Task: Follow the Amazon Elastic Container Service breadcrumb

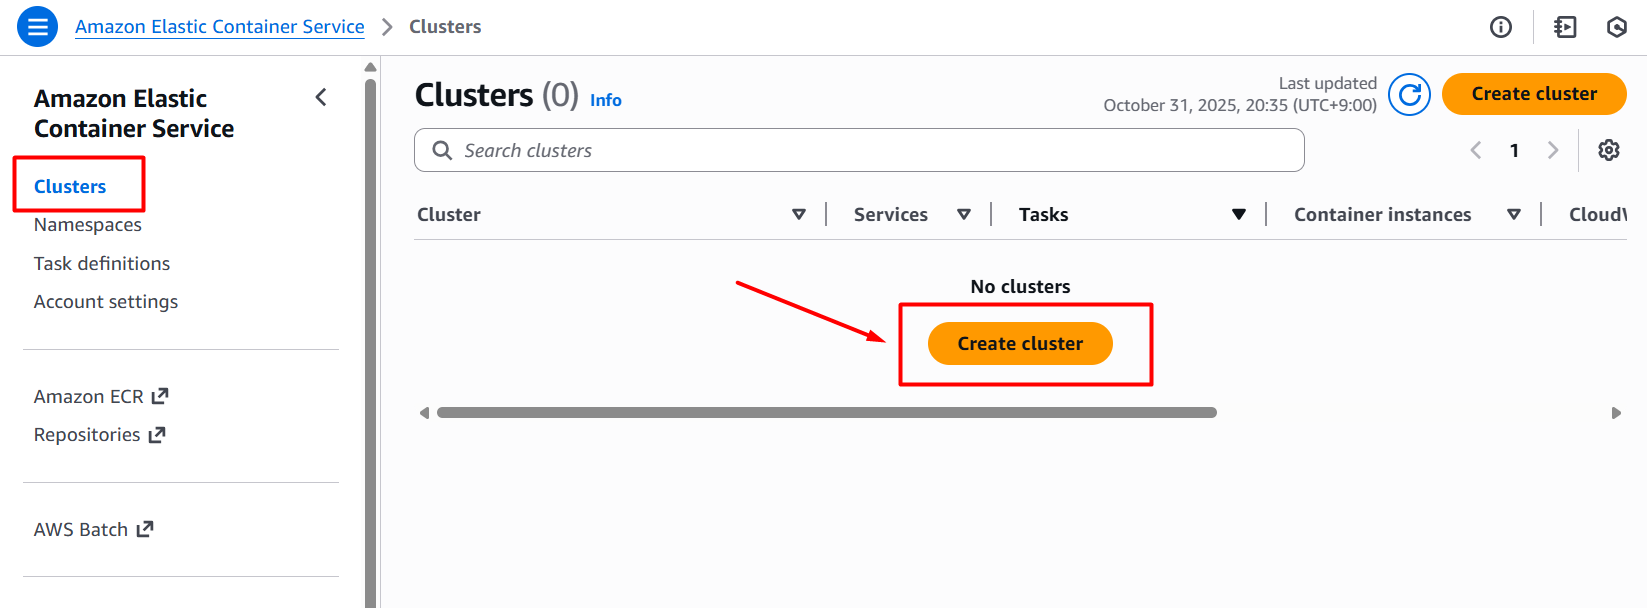Action: (x=220, y=27)
